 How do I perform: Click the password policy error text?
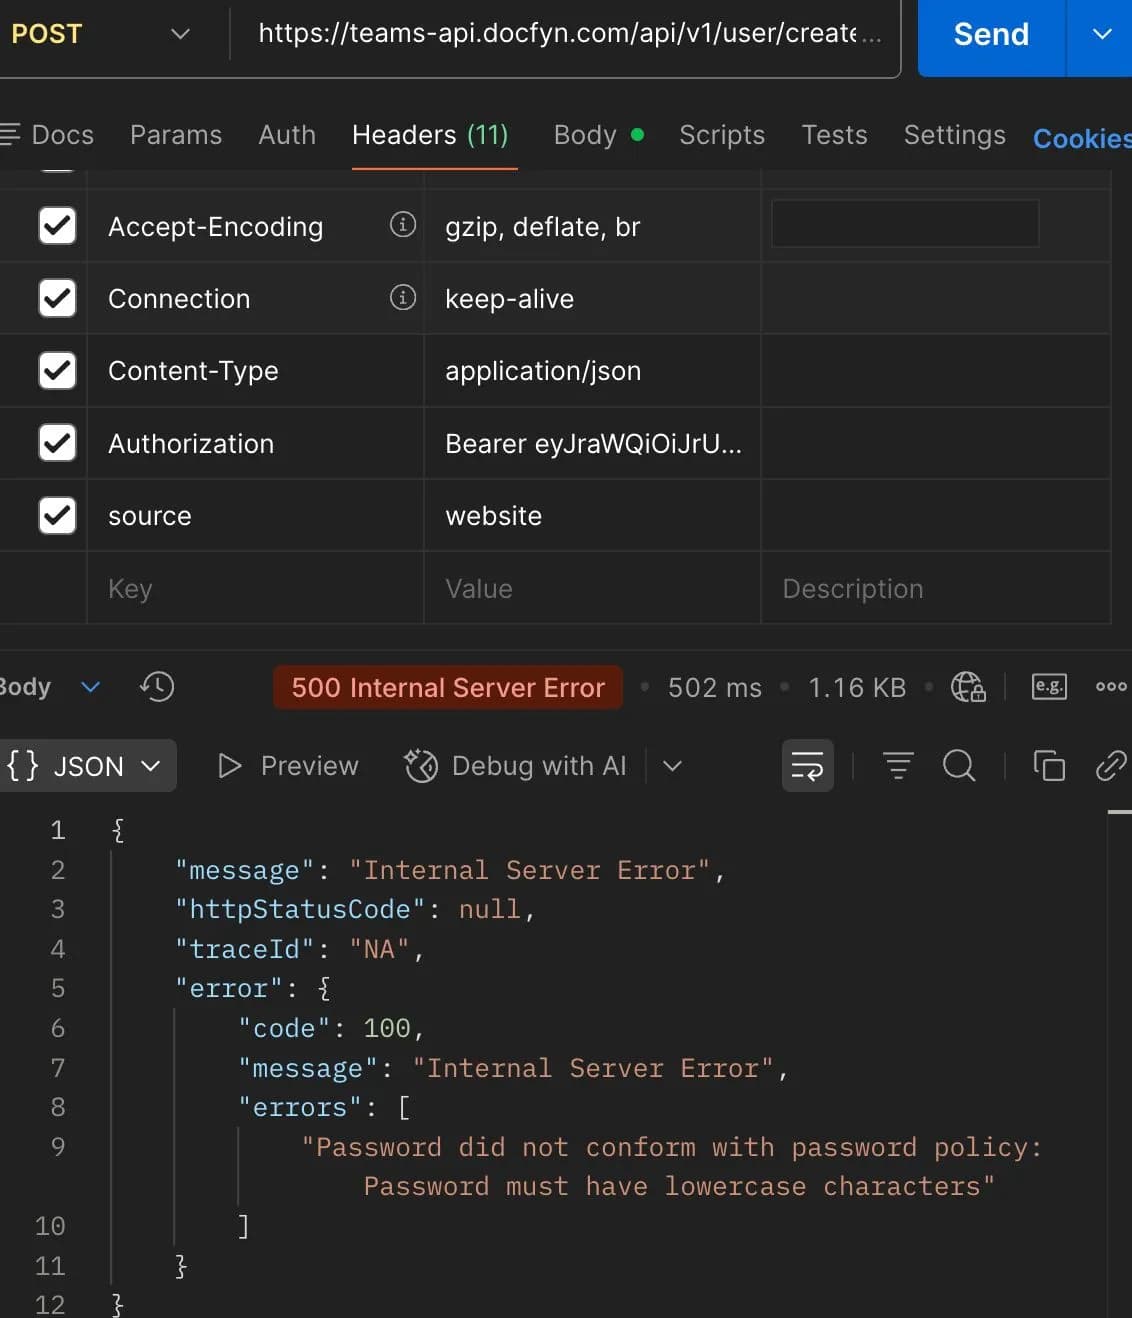click(671, 1167)
